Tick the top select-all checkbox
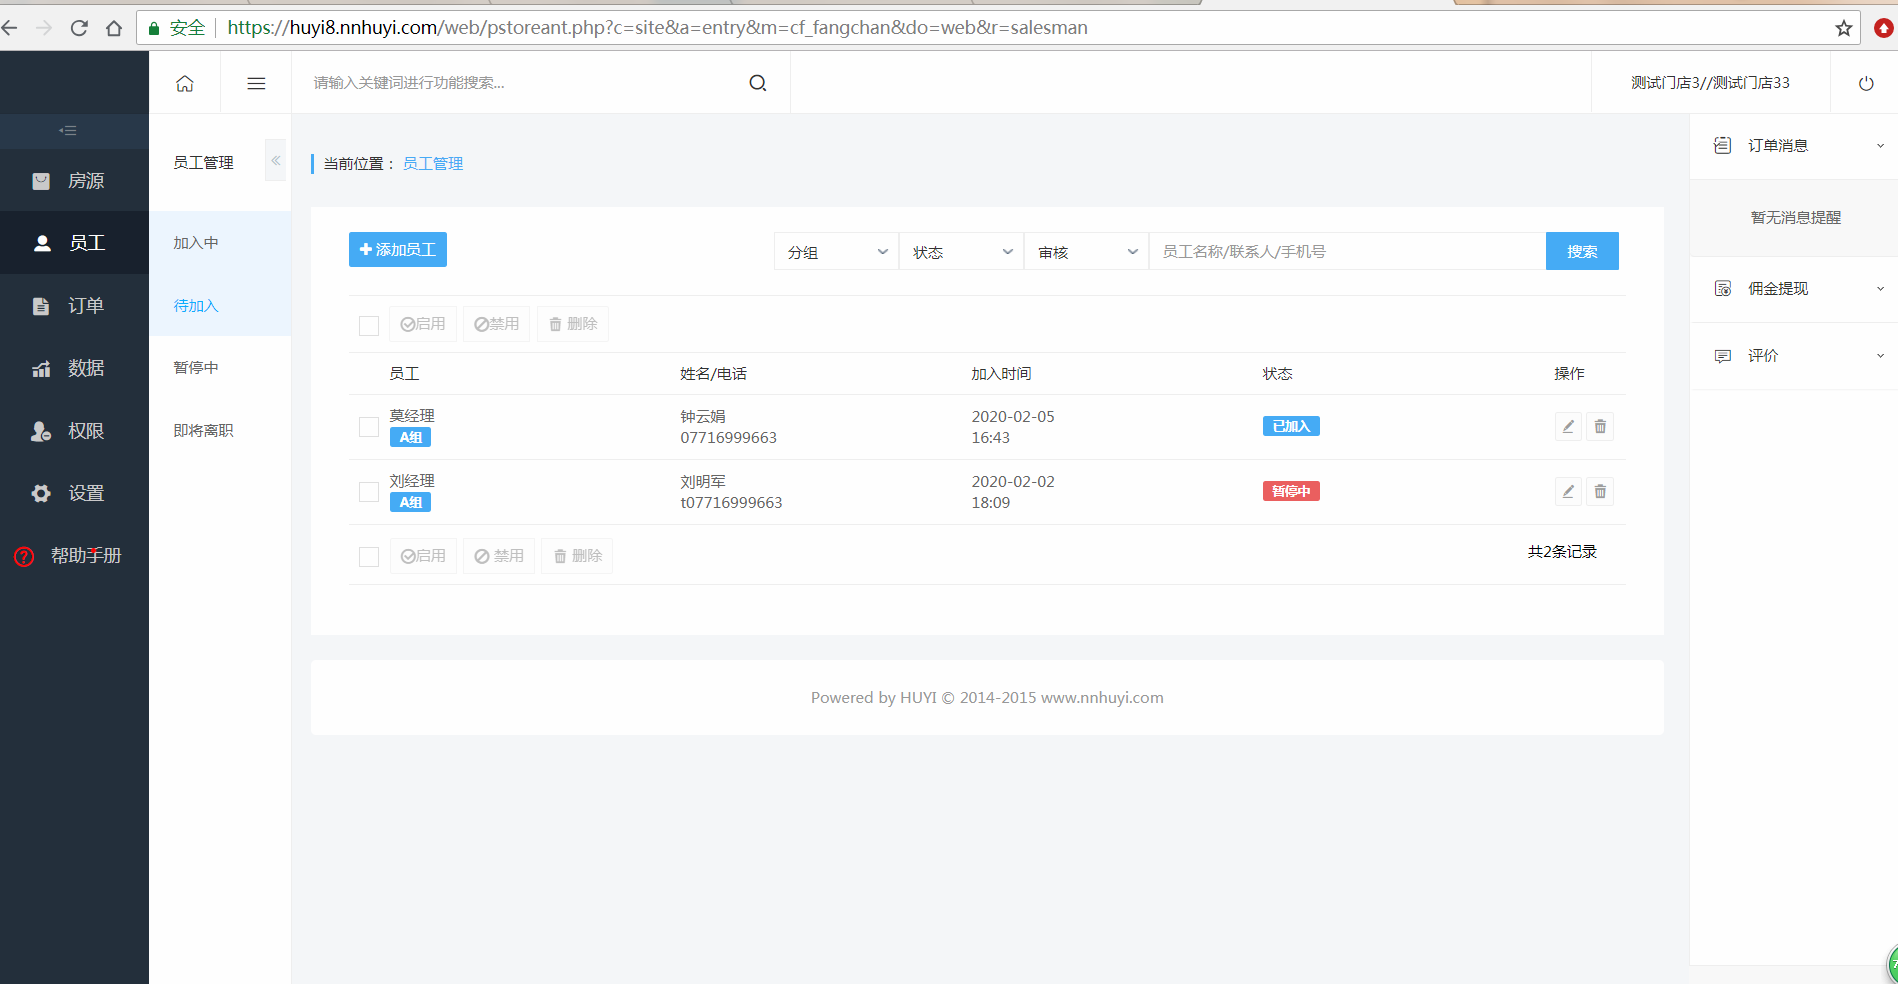Viewport: 1898px width, 984px height. pos(369,325)
